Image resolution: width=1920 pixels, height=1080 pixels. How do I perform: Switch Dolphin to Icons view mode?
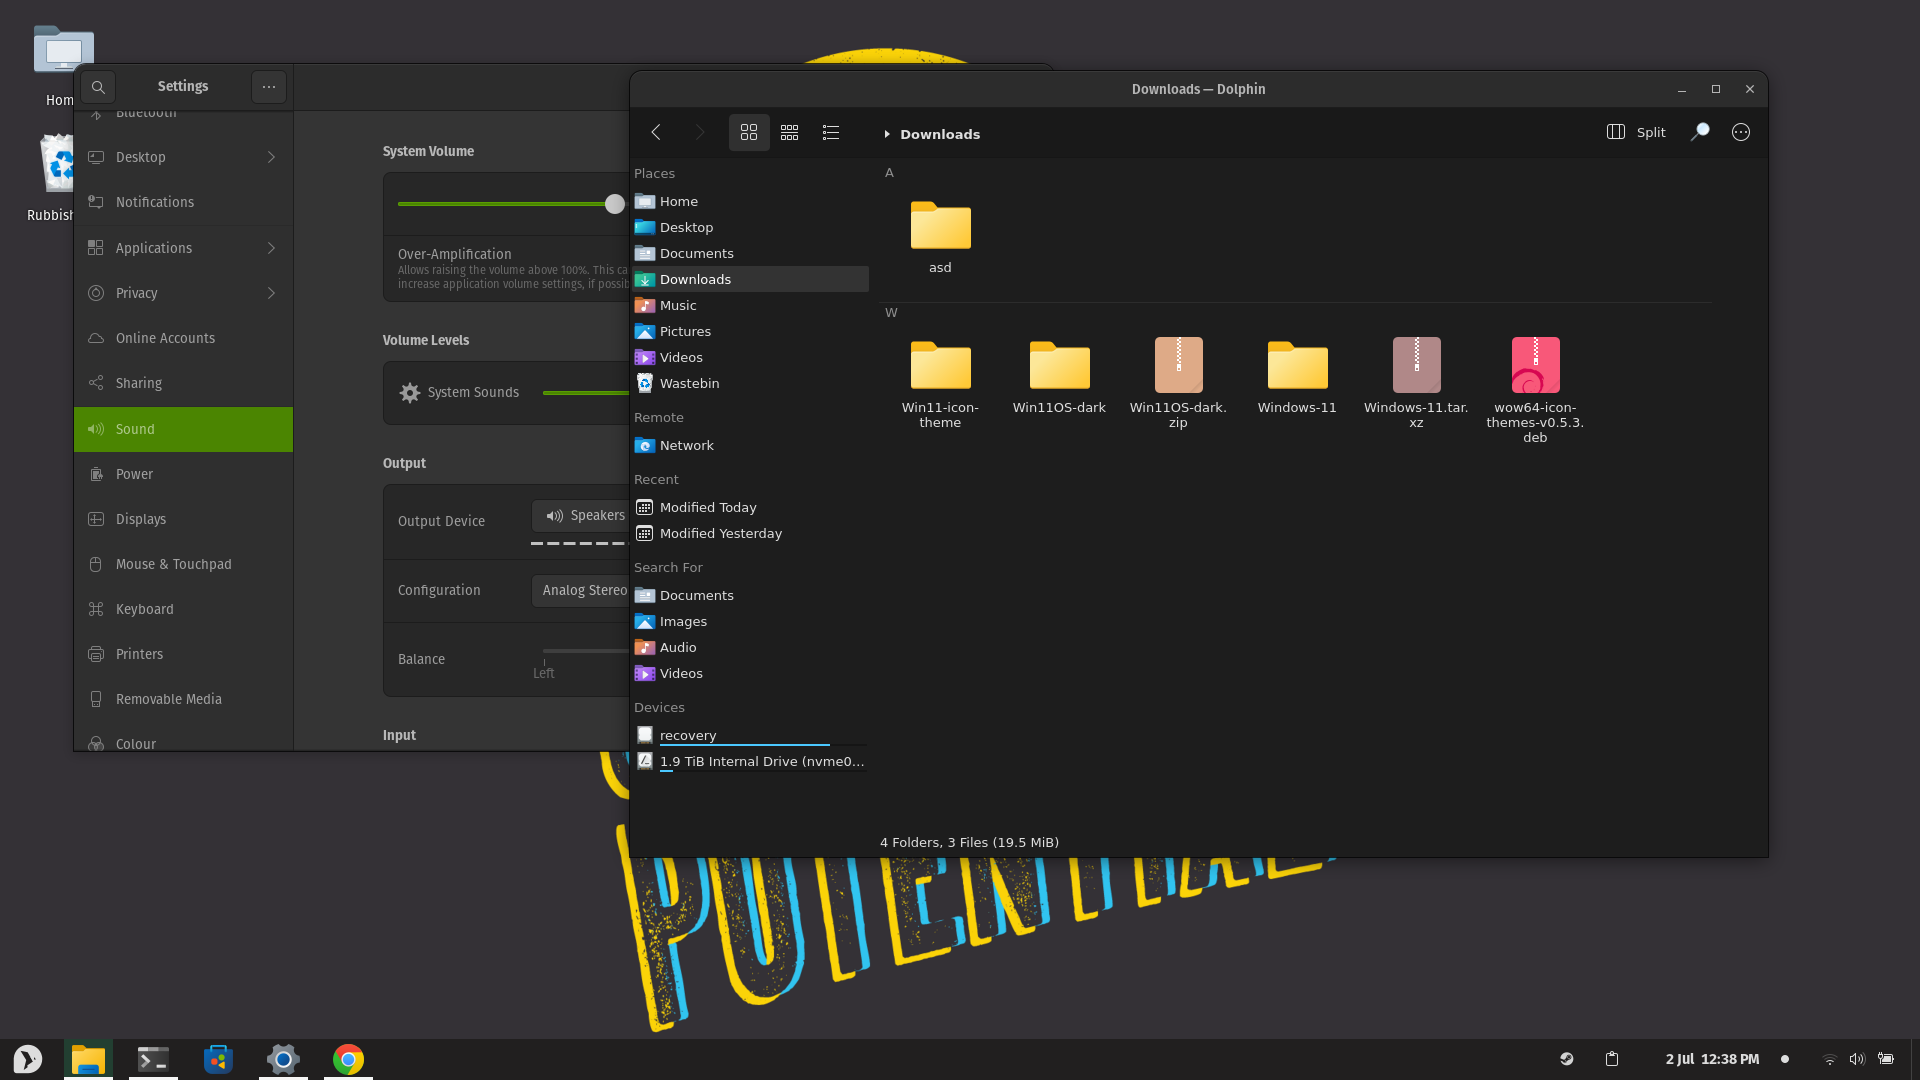tap(749, 132)
